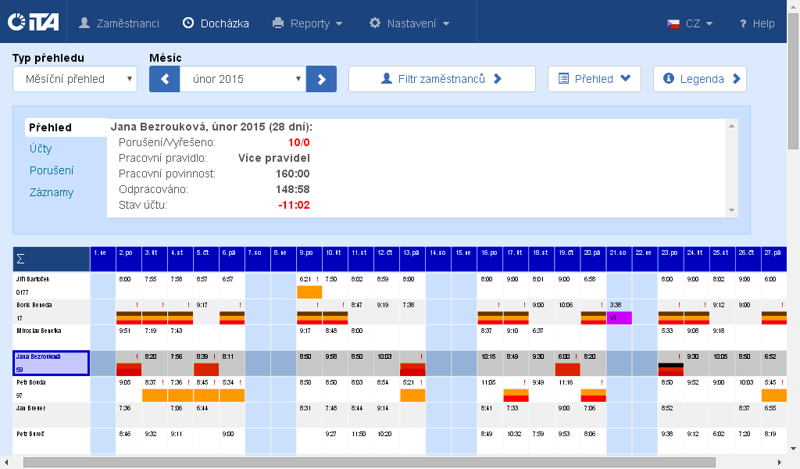Open the Typ přehledu Měsíční přehled dropdown
Viewport: 800px width, 469px height.
click(75, 79)
